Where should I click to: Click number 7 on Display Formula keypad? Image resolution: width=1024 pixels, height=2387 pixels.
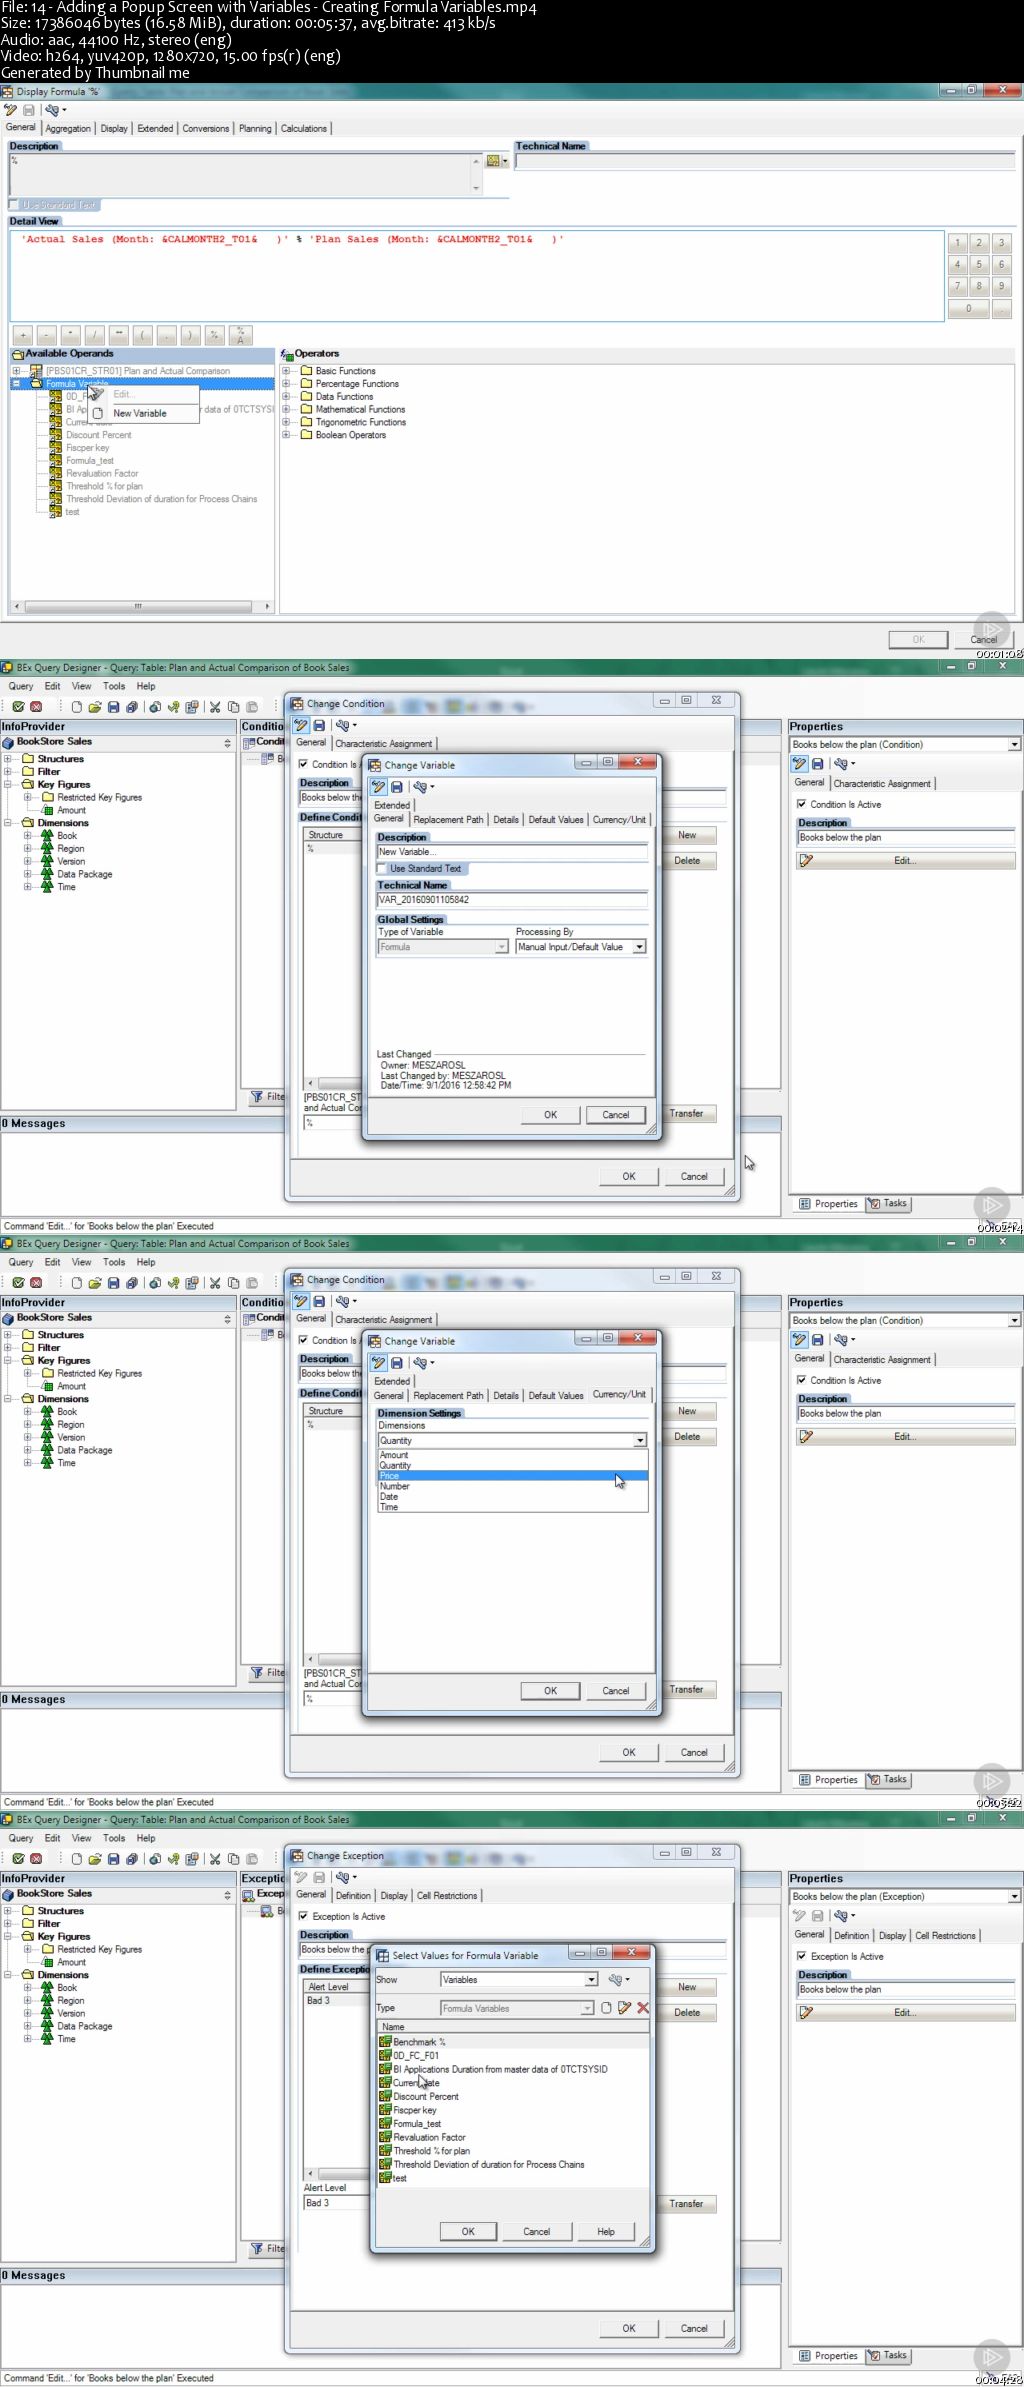(957, 286)
